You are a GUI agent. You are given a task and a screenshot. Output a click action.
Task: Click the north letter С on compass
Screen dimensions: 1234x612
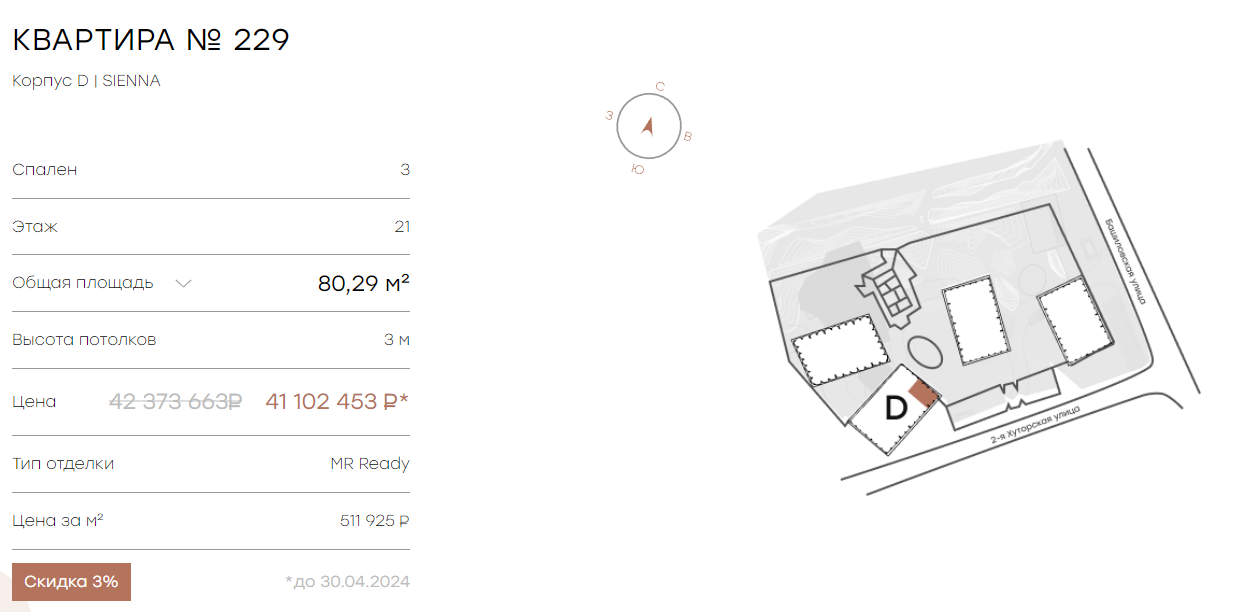(x=660, y=87)
